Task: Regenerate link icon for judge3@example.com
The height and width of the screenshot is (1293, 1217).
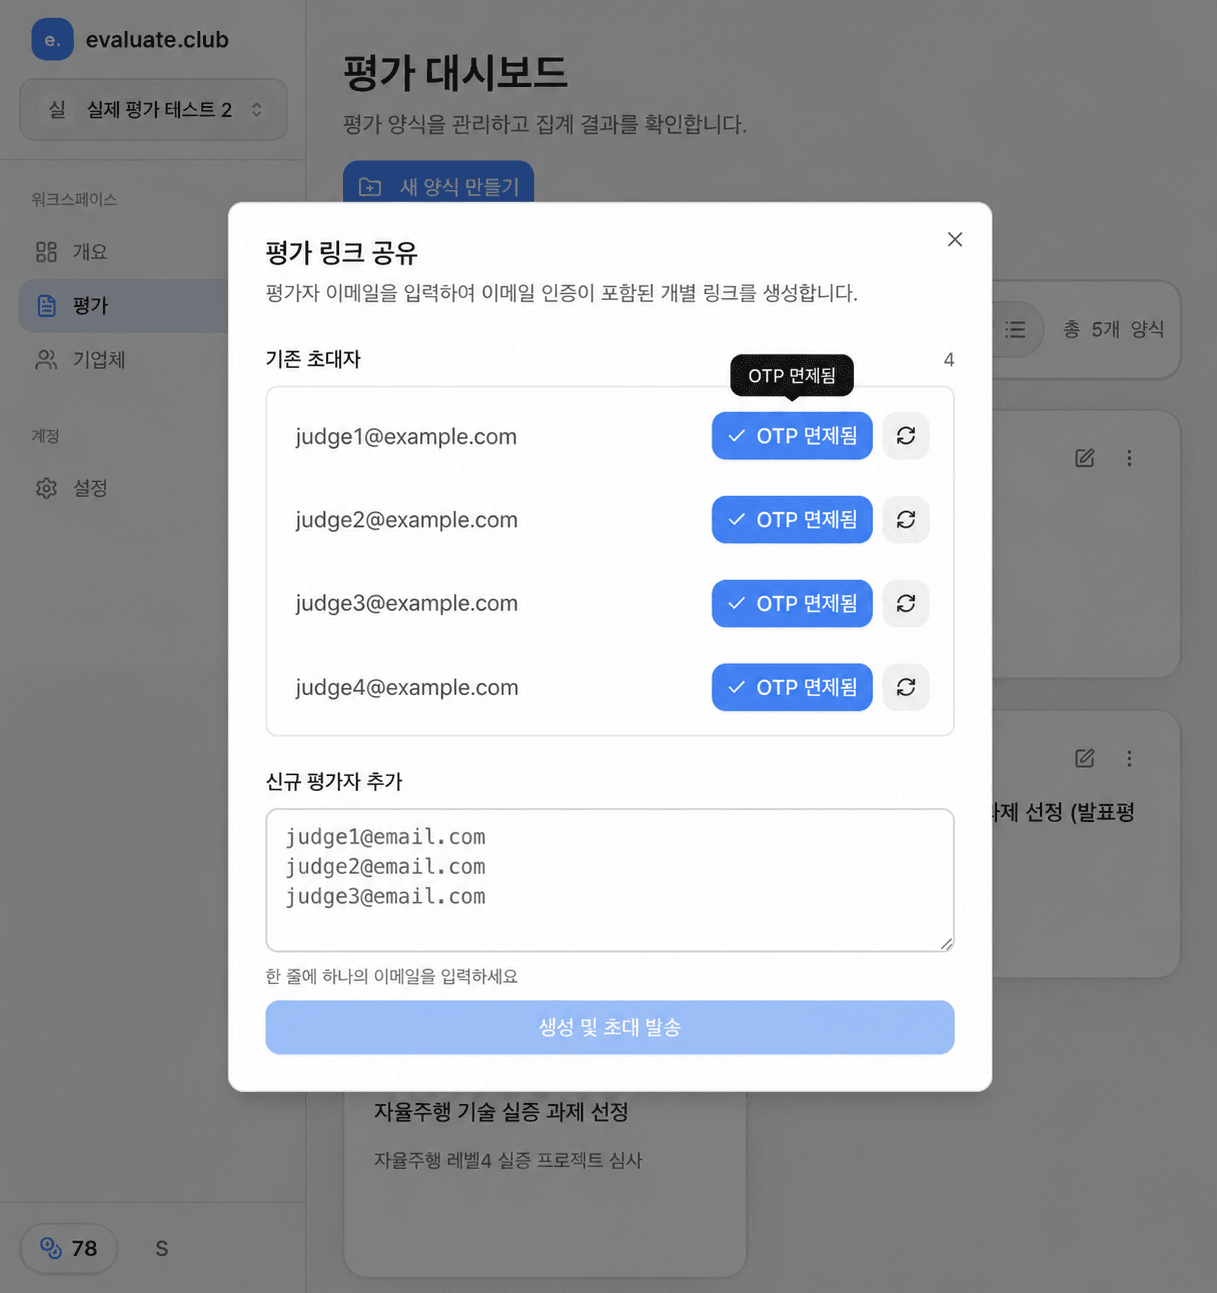Action: click(x=906, y=604)
